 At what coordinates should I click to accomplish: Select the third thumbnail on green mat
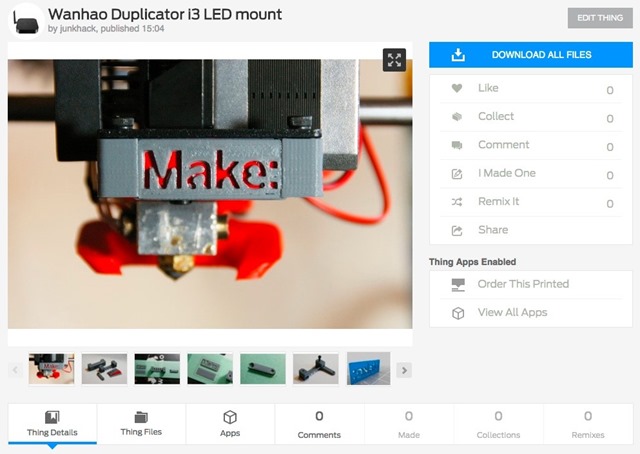(x=157, y=369)
